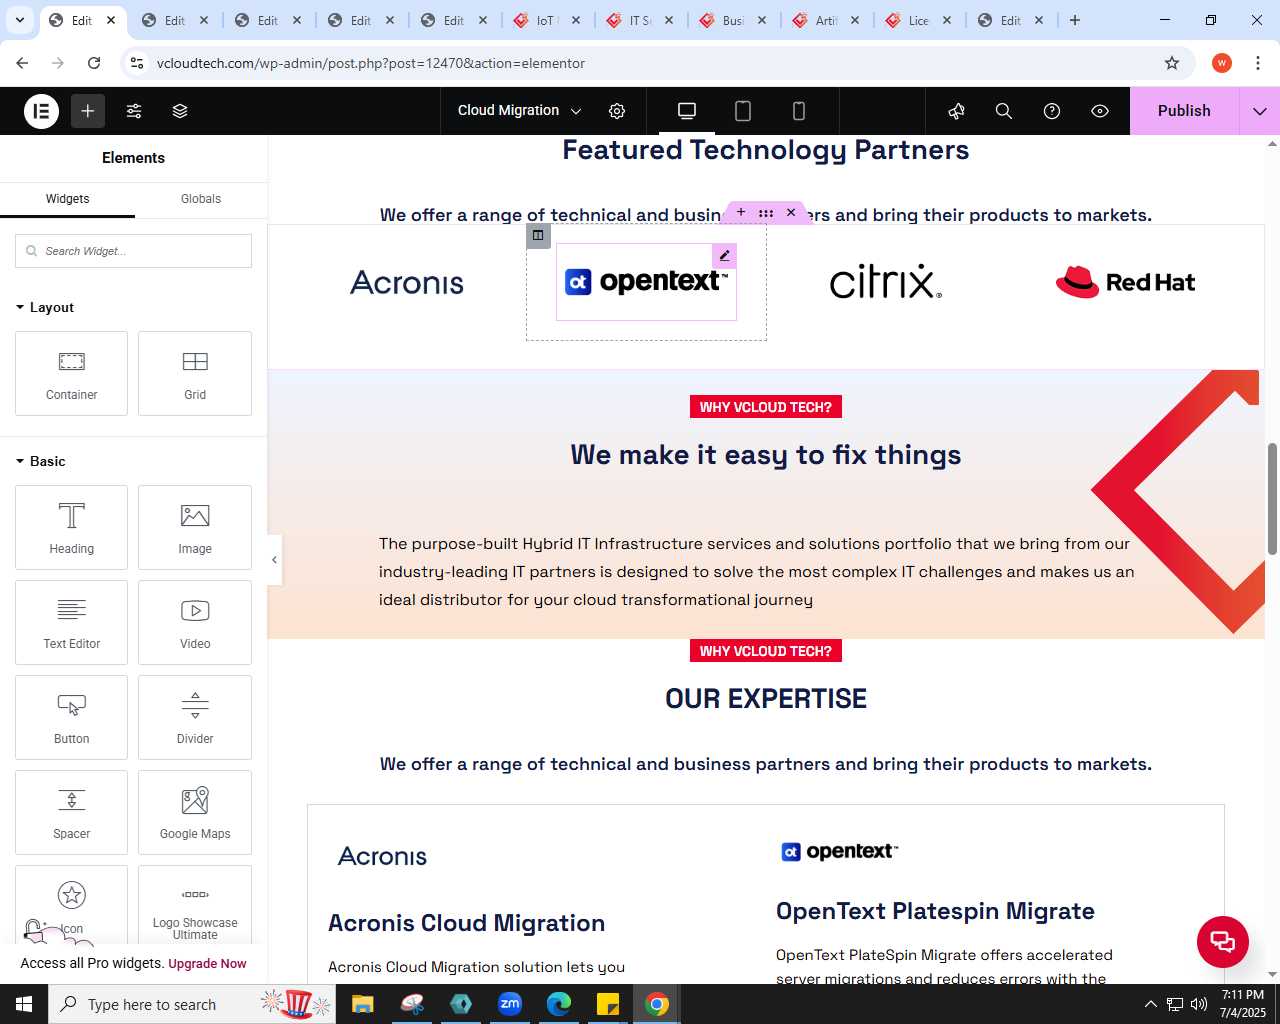Switch to the Widgets tab
The image size is (1280, 1024).
tap(67, 199)
